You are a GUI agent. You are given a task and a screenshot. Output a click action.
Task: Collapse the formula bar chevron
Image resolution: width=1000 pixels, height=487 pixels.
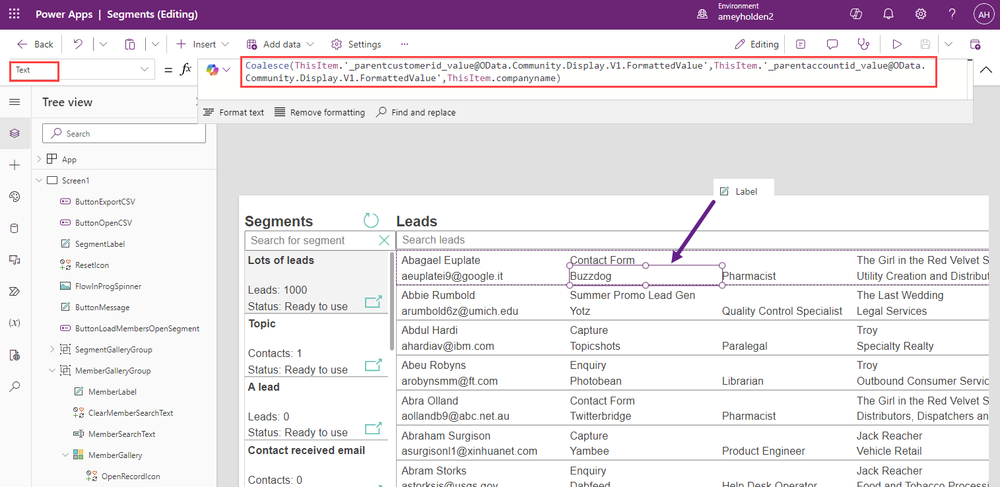pyautogui.click(x=986, y=69)
